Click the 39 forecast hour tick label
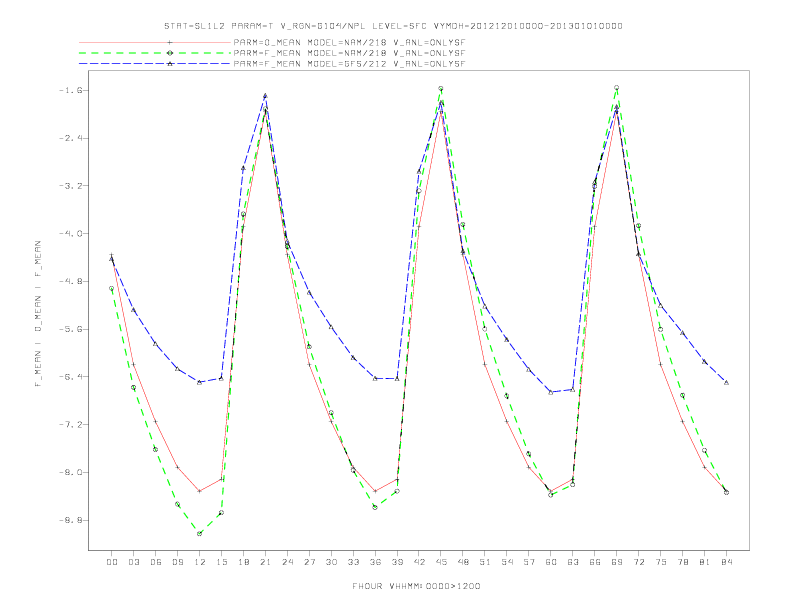Image resolution: width=792 pixels, height=612 pixels. coord(397,562)
